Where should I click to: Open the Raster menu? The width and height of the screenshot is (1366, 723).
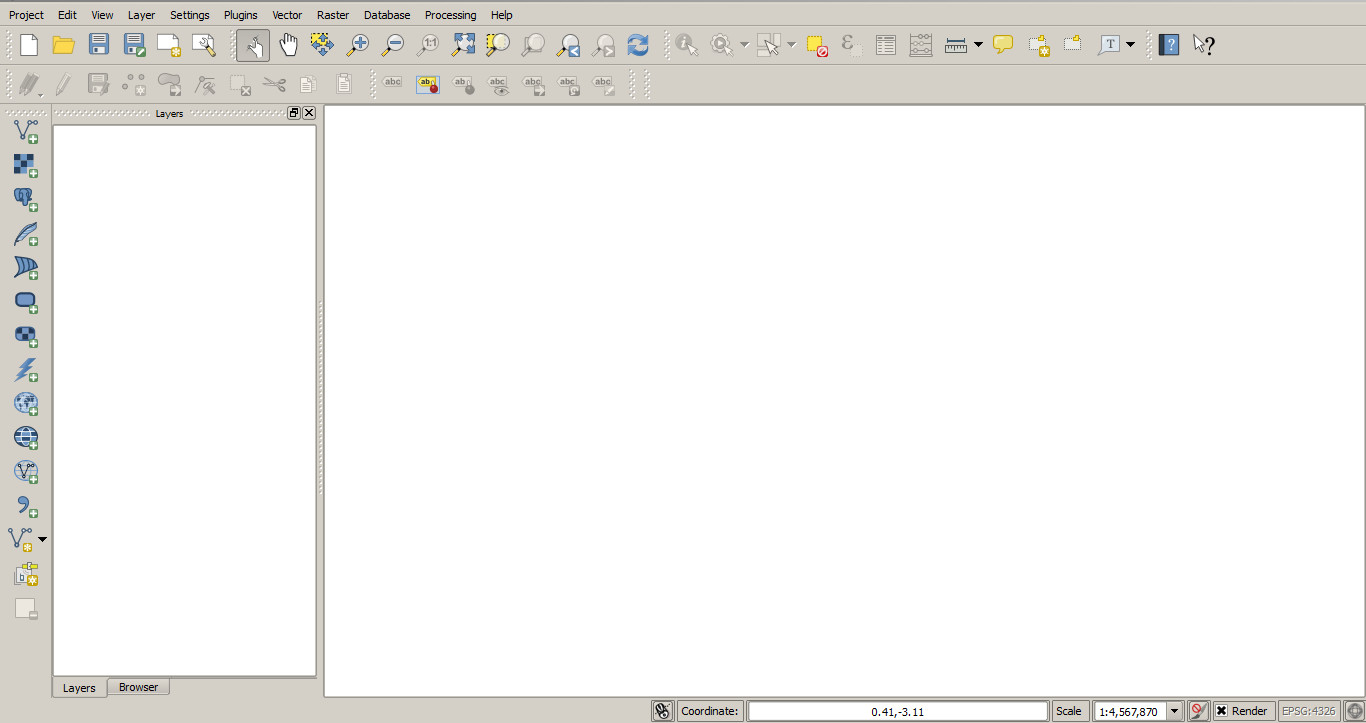coord(332,14)
